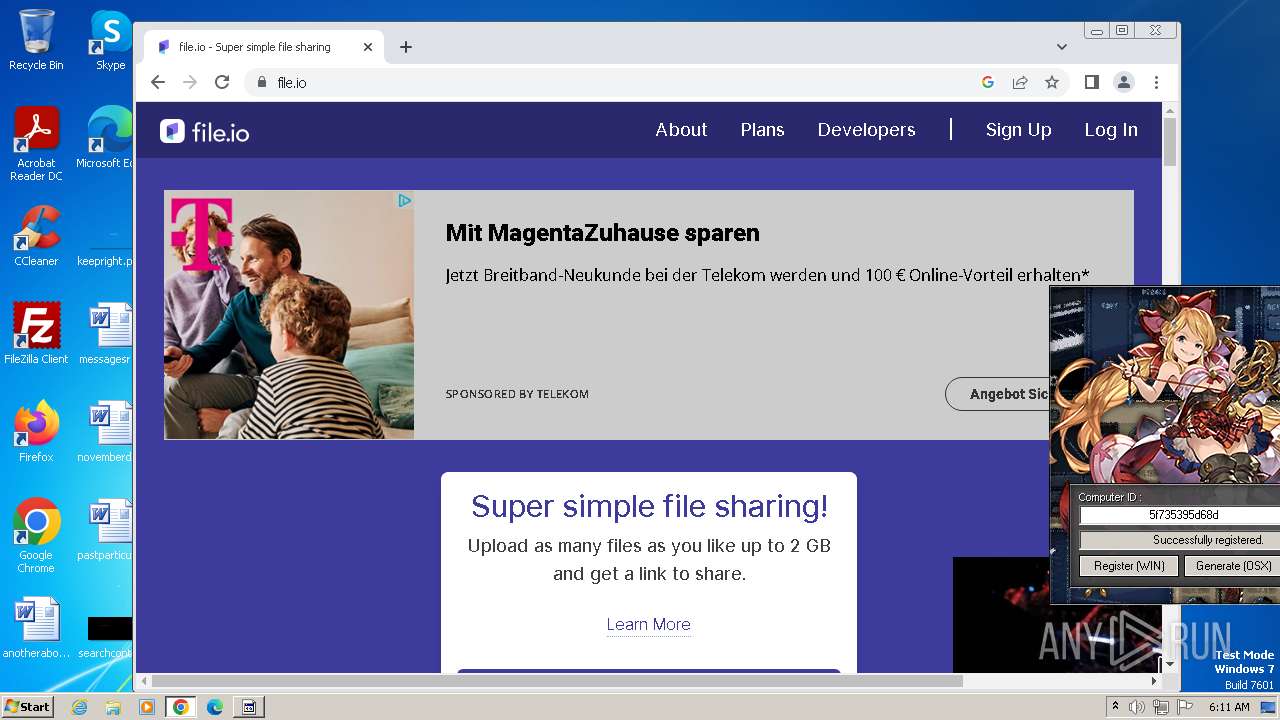
Task: Click the browser forward arrow
Action: pyautogui.click(x=190, y=82)
